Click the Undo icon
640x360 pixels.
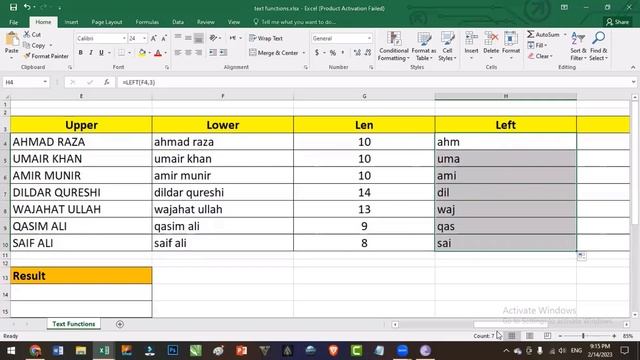(27, 7)
